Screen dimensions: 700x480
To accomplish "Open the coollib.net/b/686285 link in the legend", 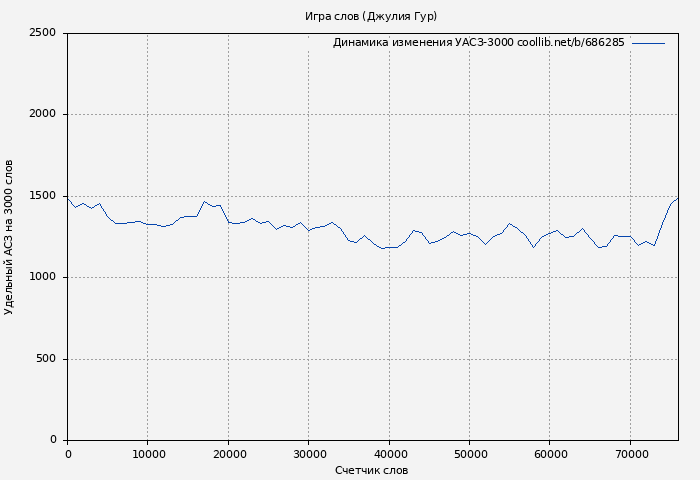I will click(x=571, y=43).
